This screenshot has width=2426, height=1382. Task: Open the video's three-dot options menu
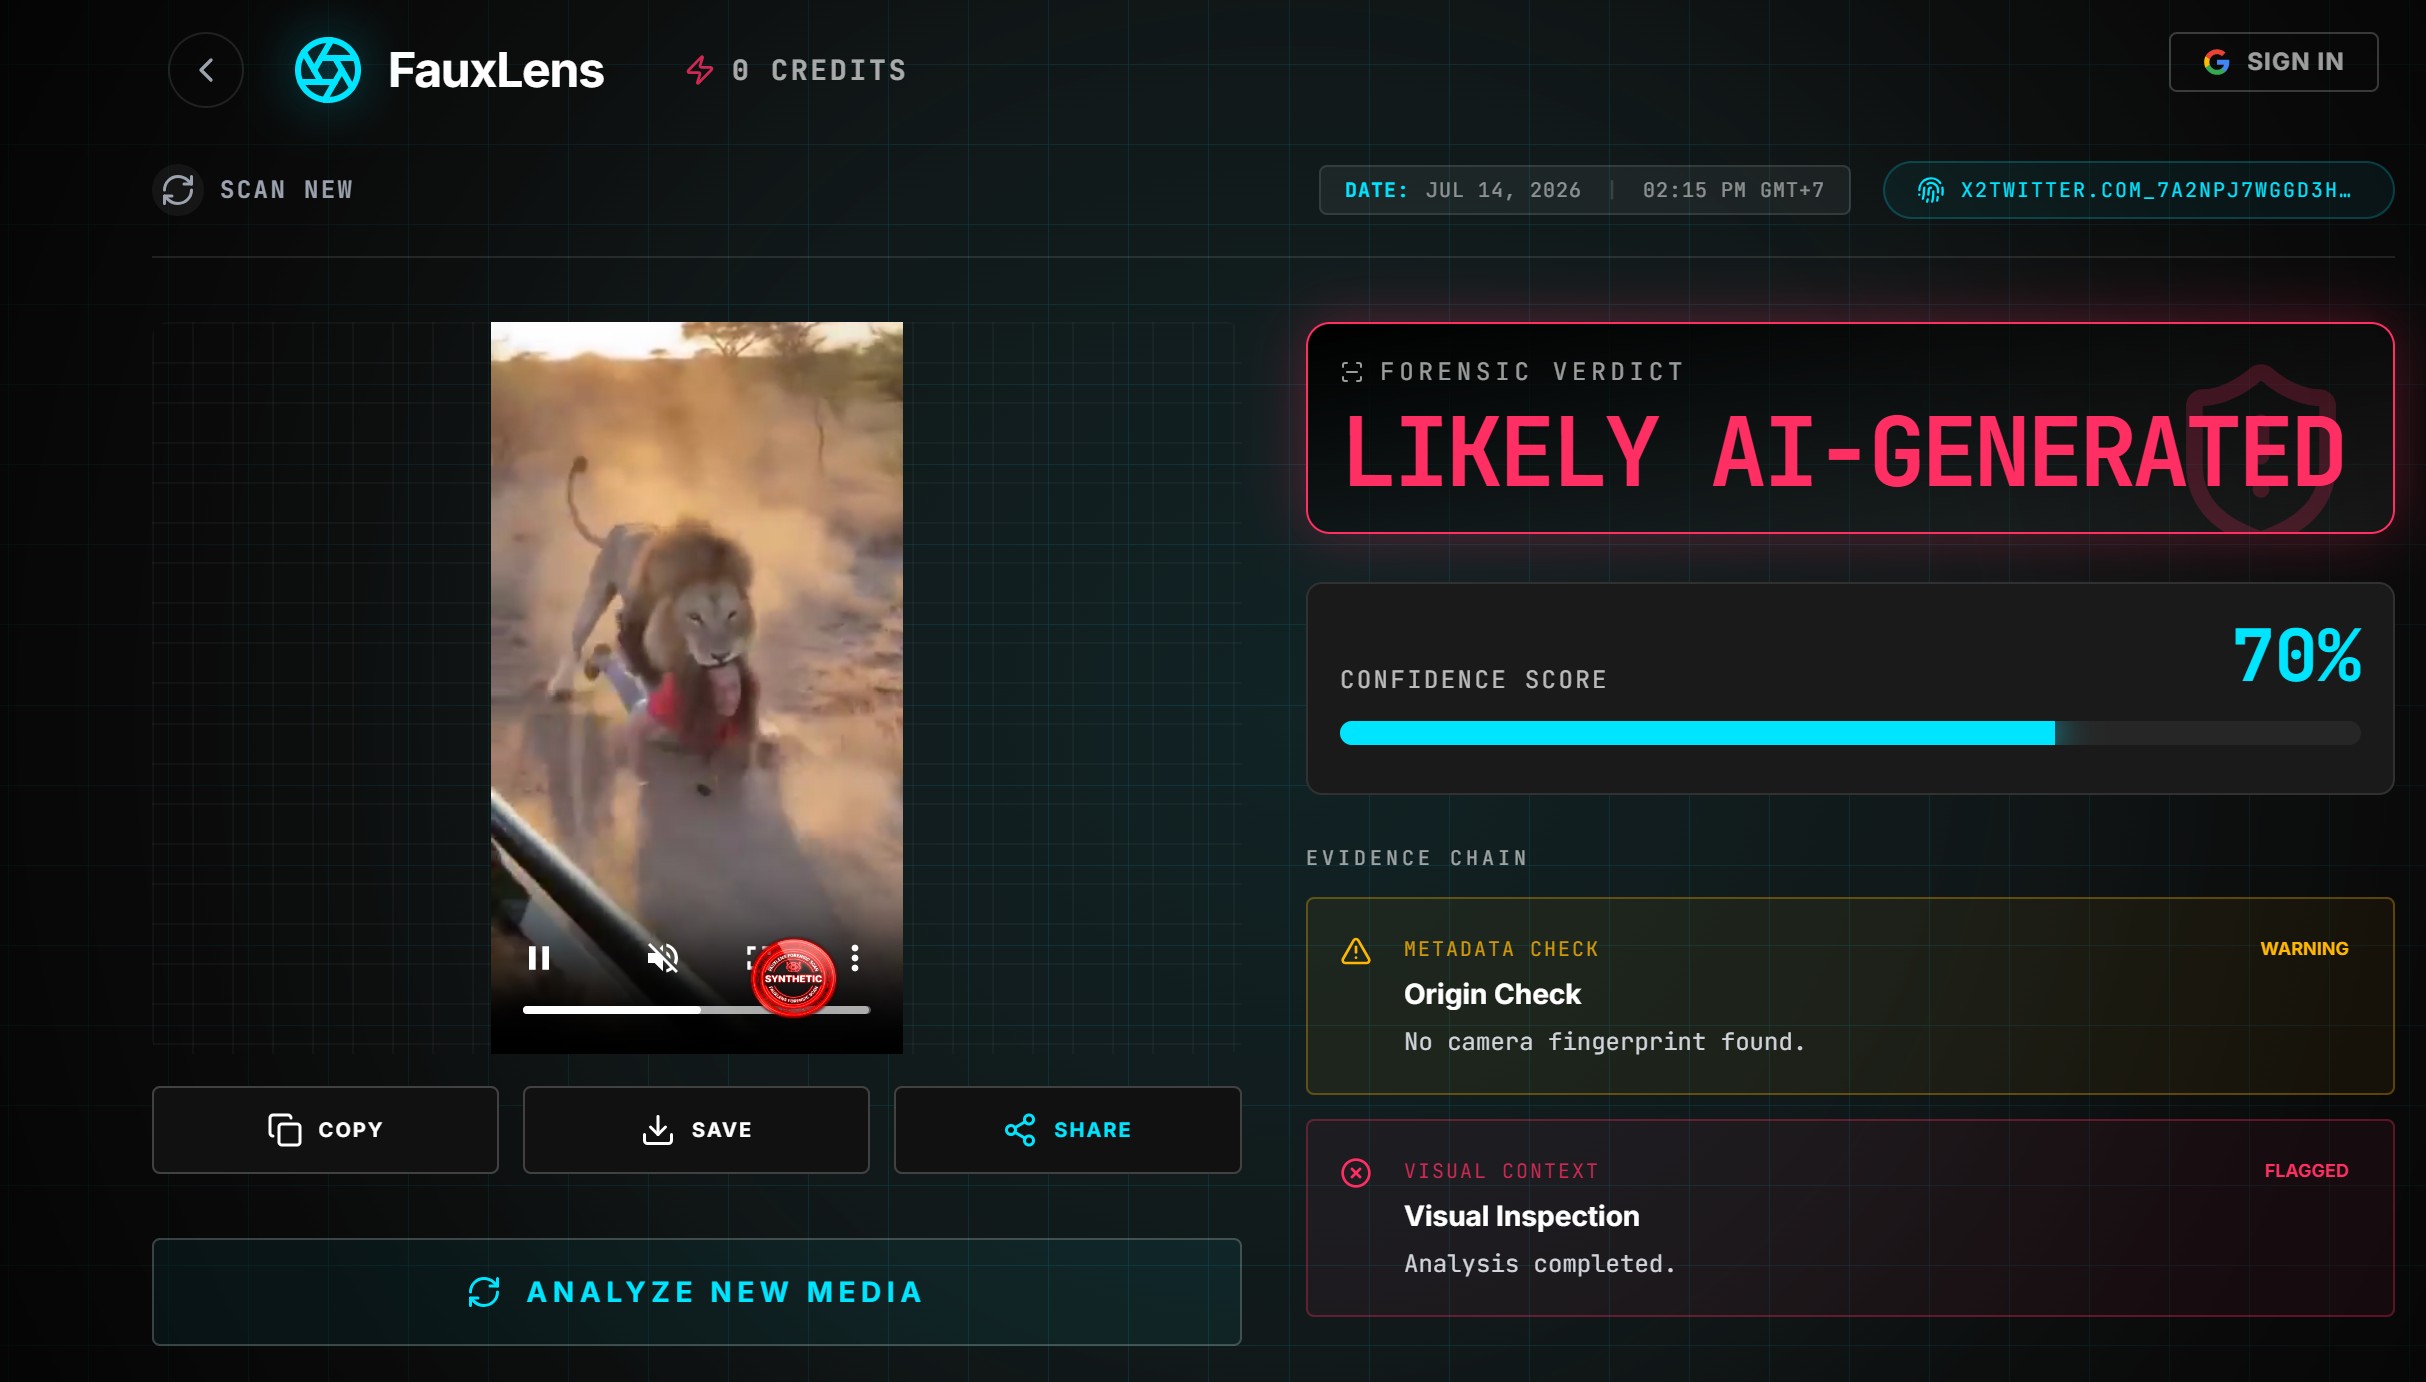coord(855,958)
